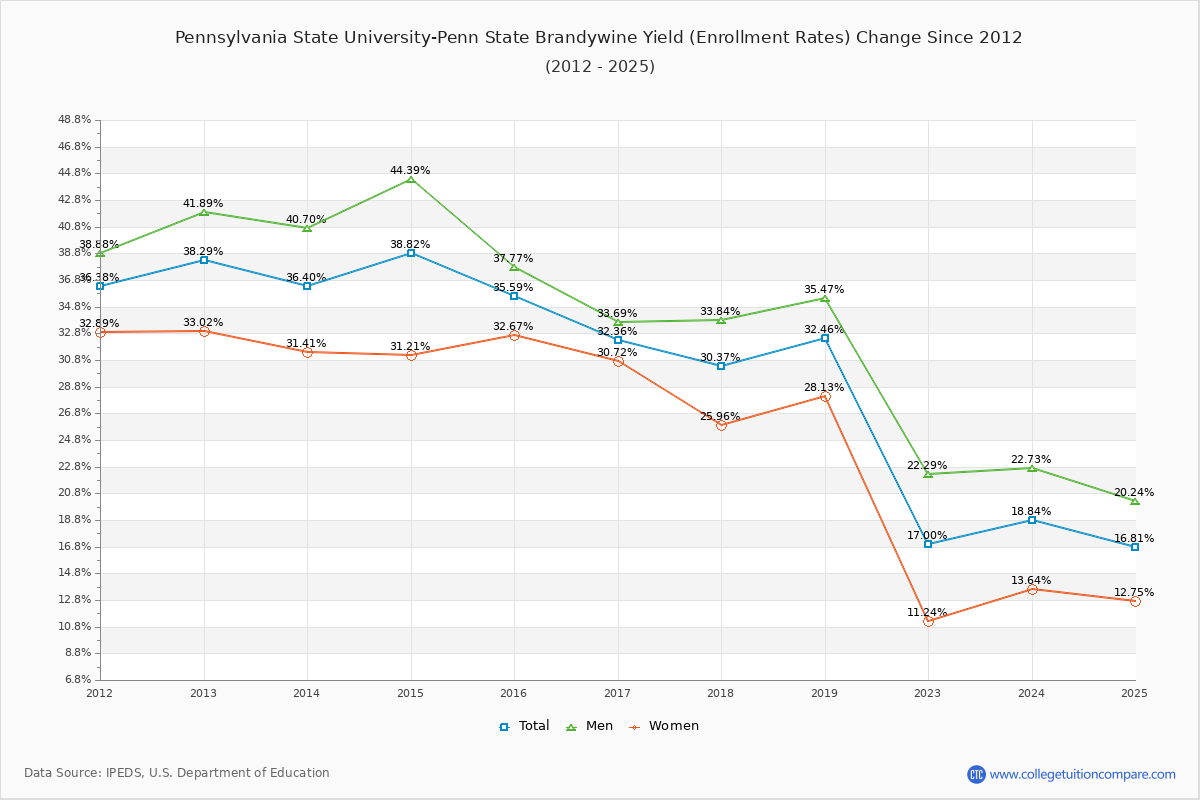Select Women 2024 data point 13.64%
Viewport: 1200px width, 800px height.
(1032, 589)
